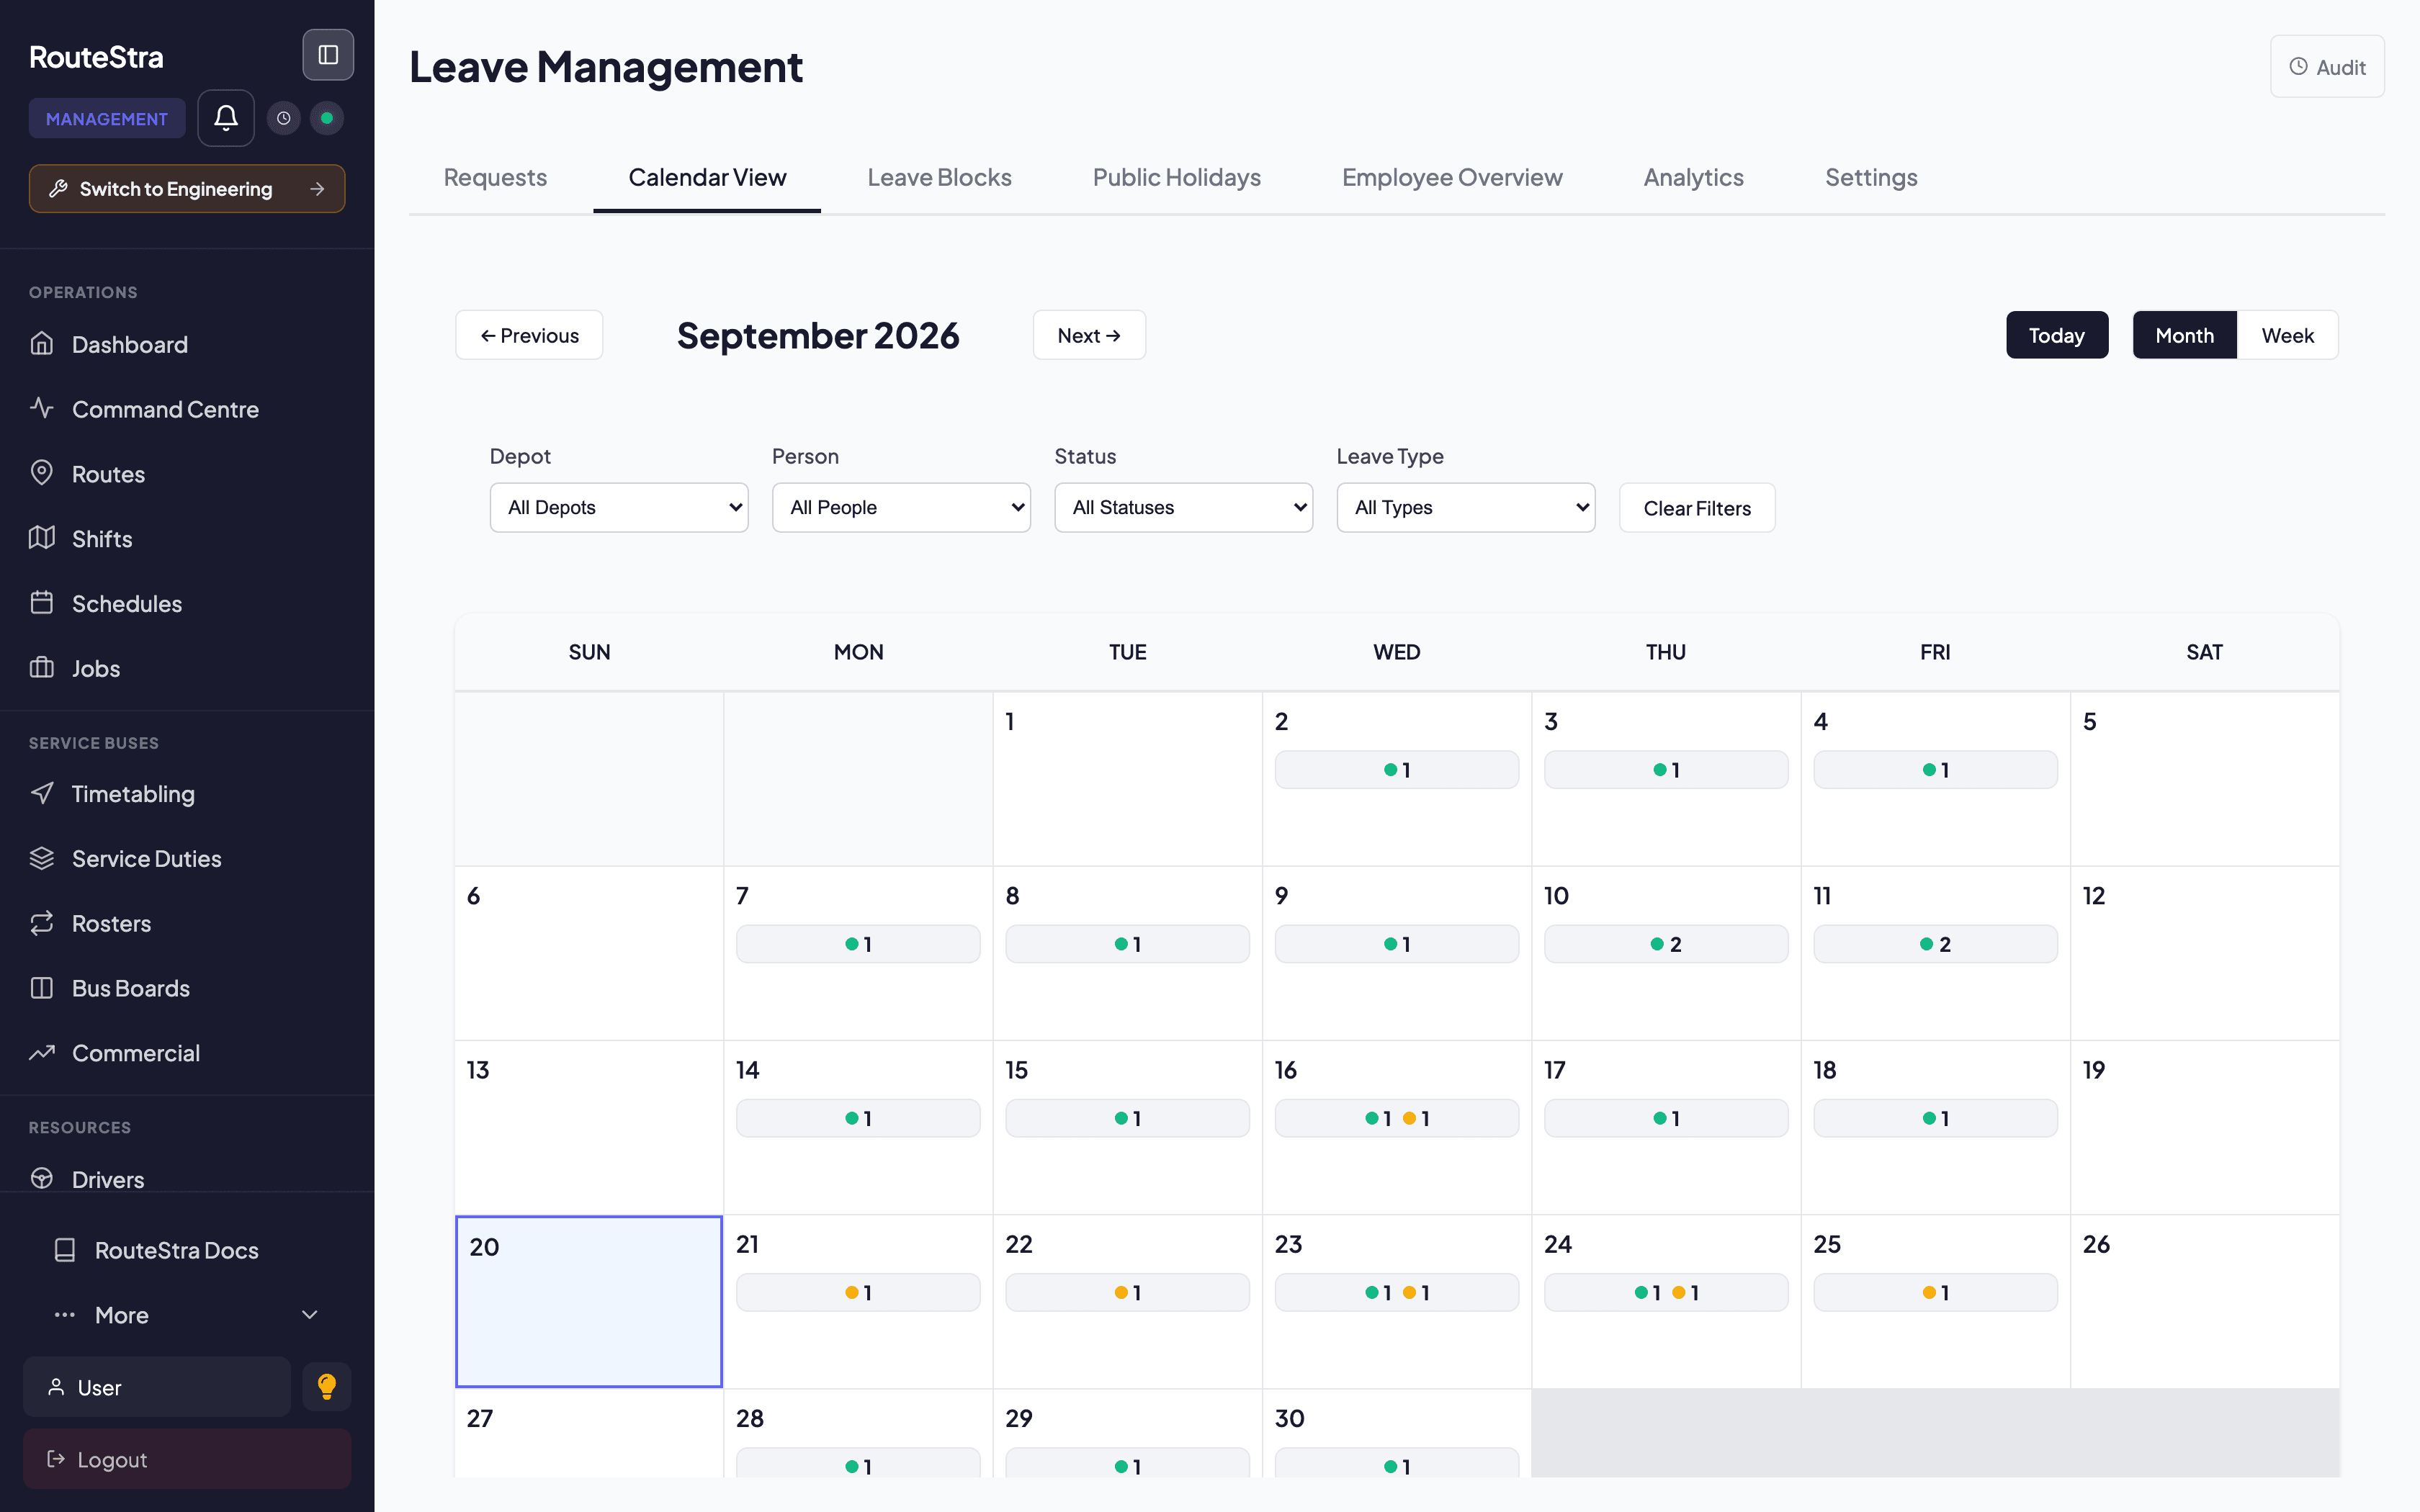
Task: Click the "September 2026" heading
Action: (x=818, y=335)
